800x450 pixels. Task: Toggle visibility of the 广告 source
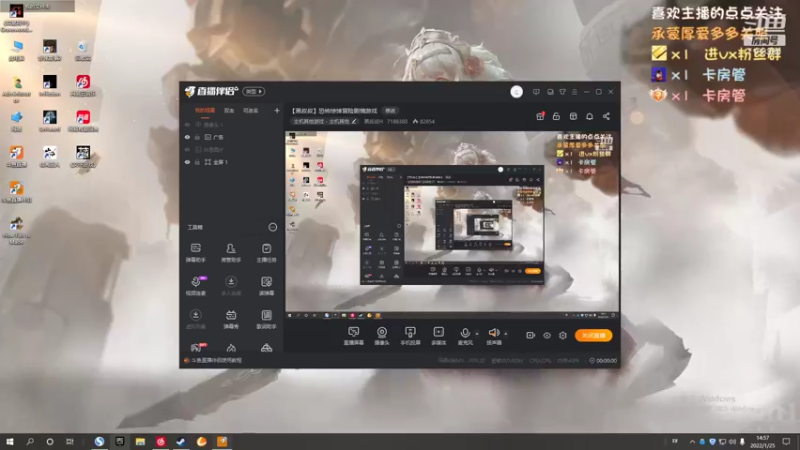187,137
